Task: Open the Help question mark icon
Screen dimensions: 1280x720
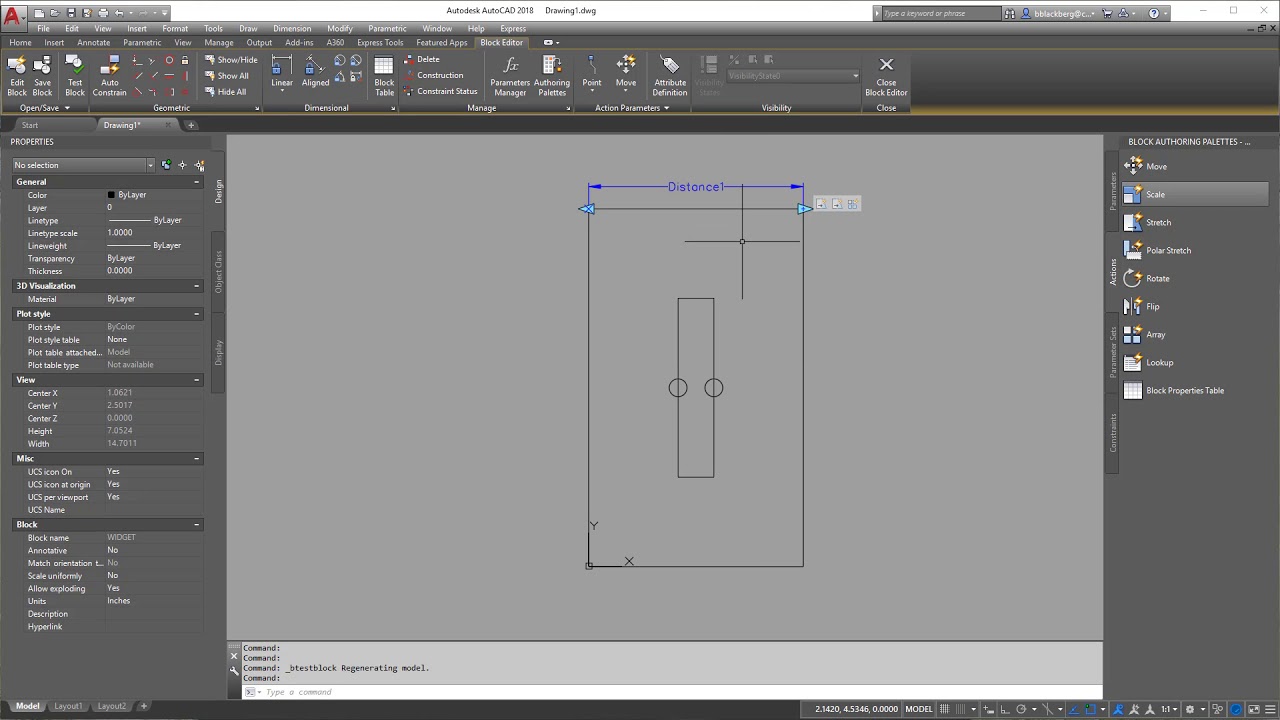Action: 1154,13
